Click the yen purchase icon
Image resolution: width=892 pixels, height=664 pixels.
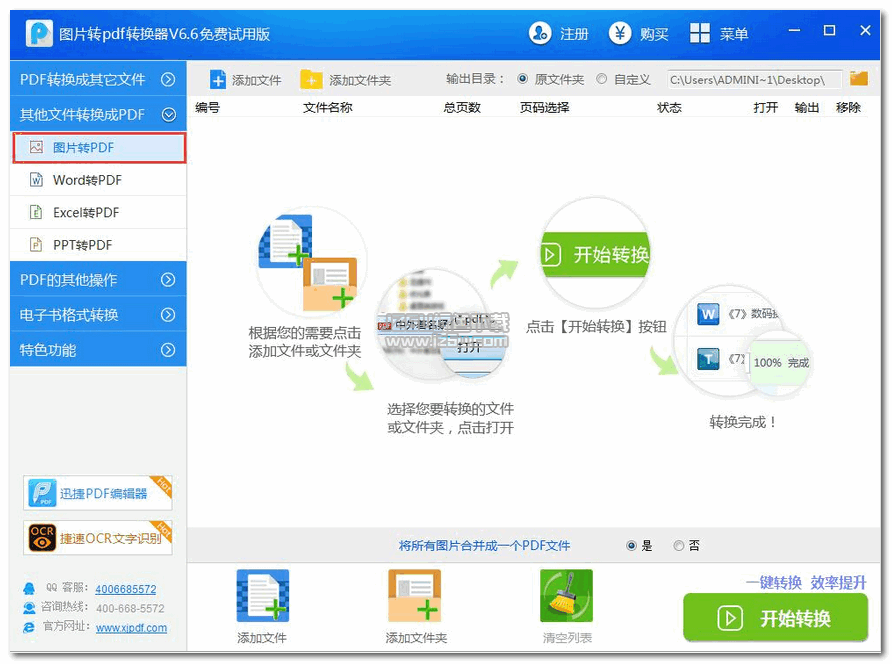coord(620,33)
